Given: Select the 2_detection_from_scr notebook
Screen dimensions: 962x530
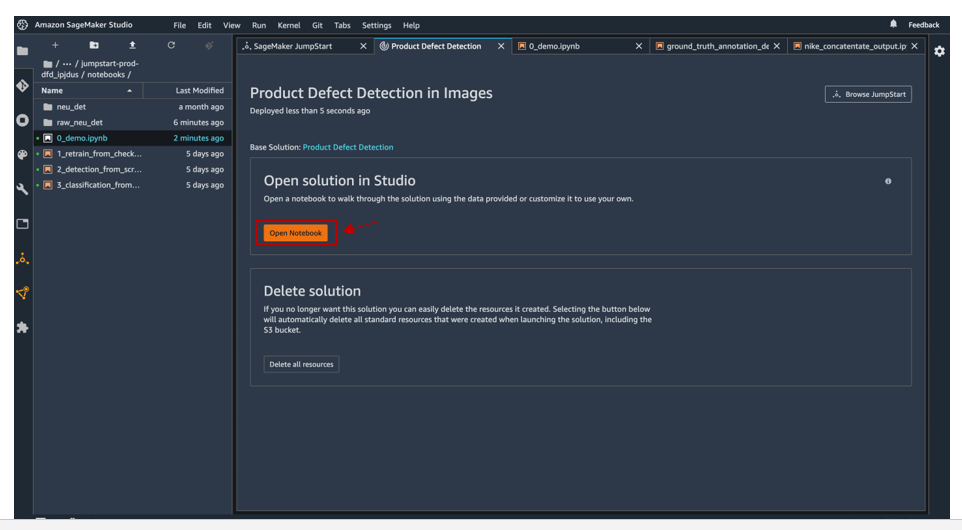Looking at the screenshot, I should tap(133, 169).
